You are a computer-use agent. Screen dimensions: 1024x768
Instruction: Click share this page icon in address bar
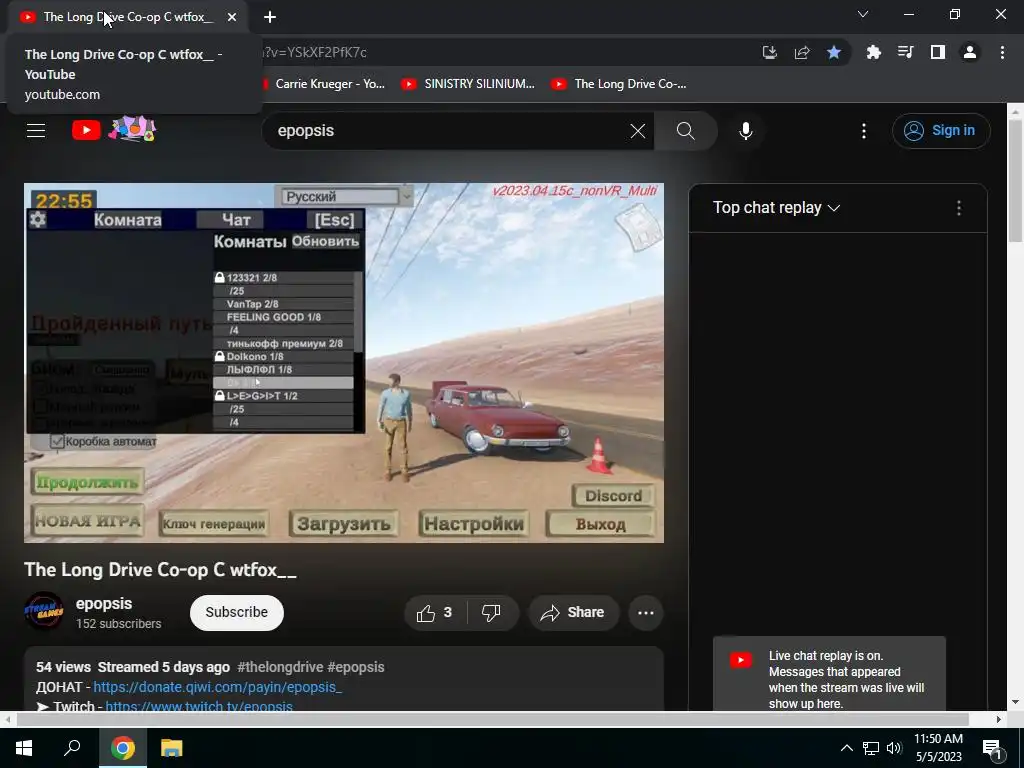coord(802,52)
